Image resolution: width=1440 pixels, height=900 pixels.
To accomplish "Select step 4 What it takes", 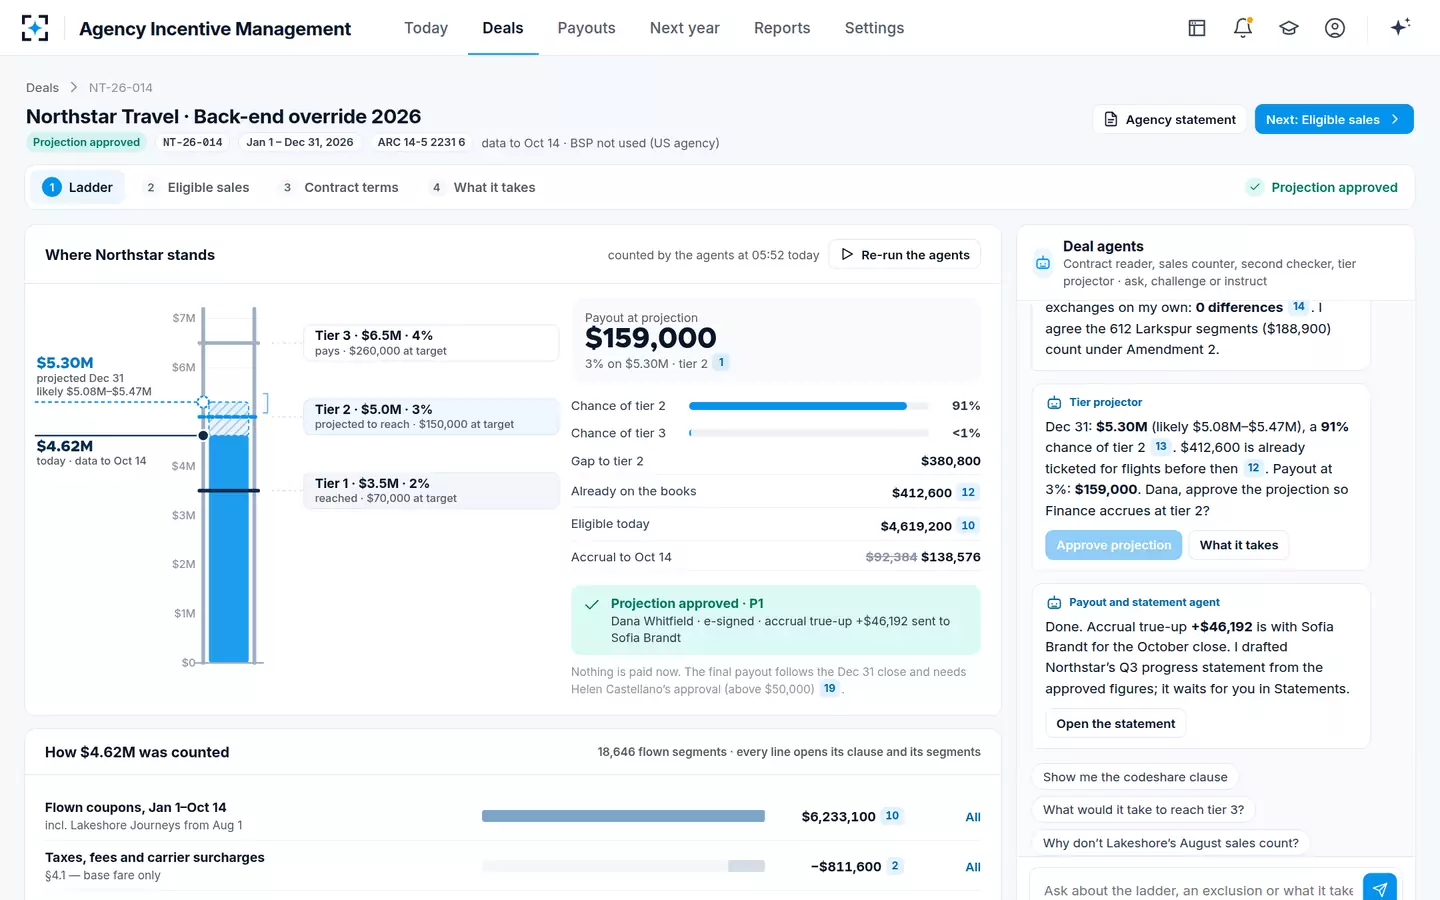I will point(483,187).
